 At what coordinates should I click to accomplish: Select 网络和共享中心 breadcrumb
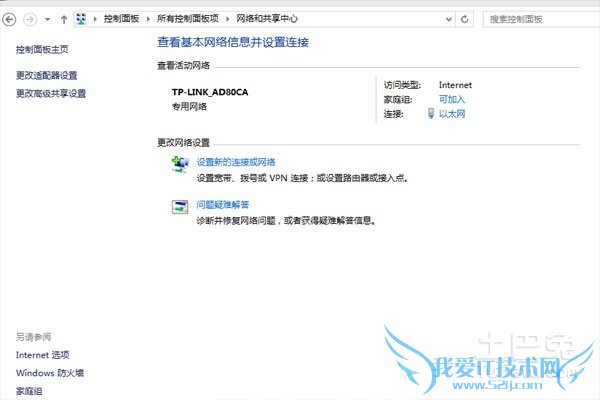267,18
